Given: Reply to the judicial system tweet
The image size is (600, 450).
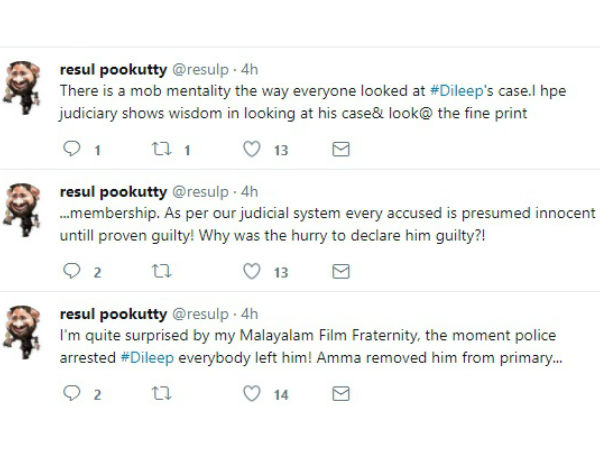Looking at the screenshot, I should click(x=71, y=271).
